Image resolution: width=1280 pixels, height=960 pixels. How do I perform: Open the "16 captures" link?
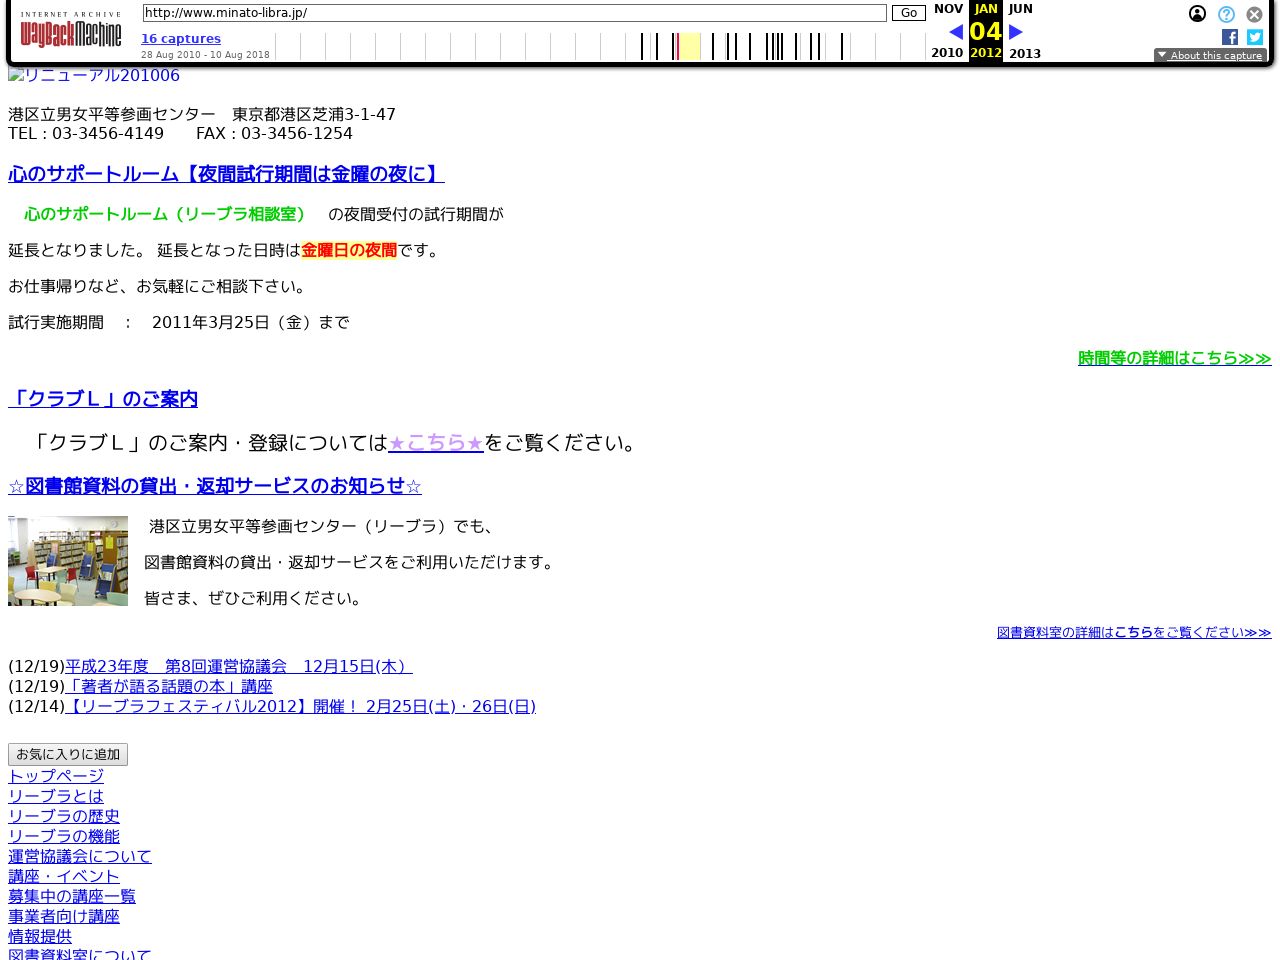pos(181,38)
